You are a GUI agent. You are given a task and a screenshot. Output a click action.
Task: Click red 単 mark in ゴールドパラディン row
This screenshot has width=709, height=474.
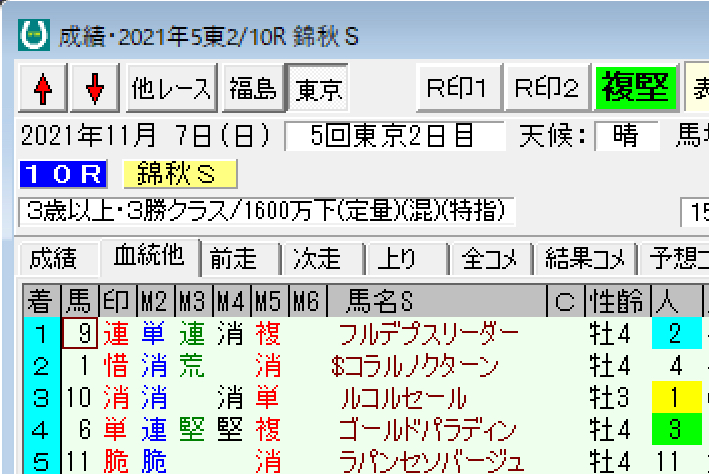[116, 429]
